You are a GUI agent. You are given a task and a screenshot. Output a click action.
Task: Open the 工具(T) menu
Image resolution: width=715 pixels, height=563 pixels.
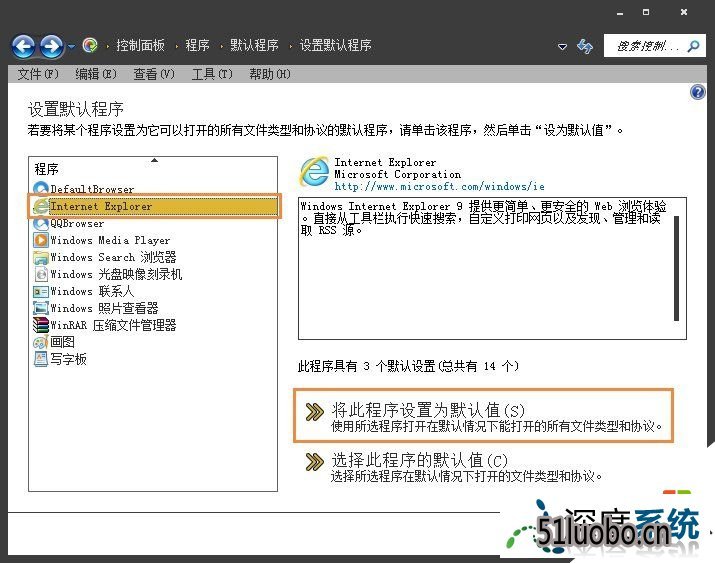tap(211, 74)
